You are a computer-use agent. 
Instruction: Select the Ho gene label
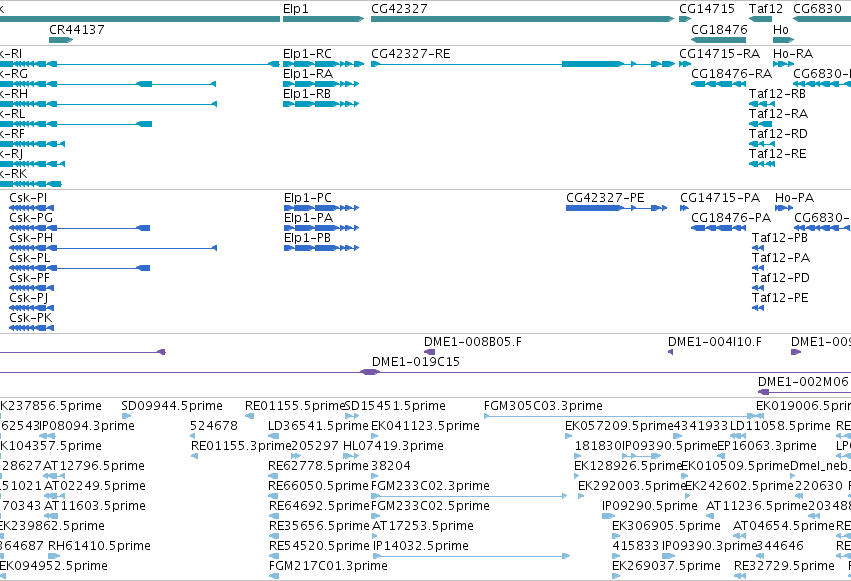[780, 29]
